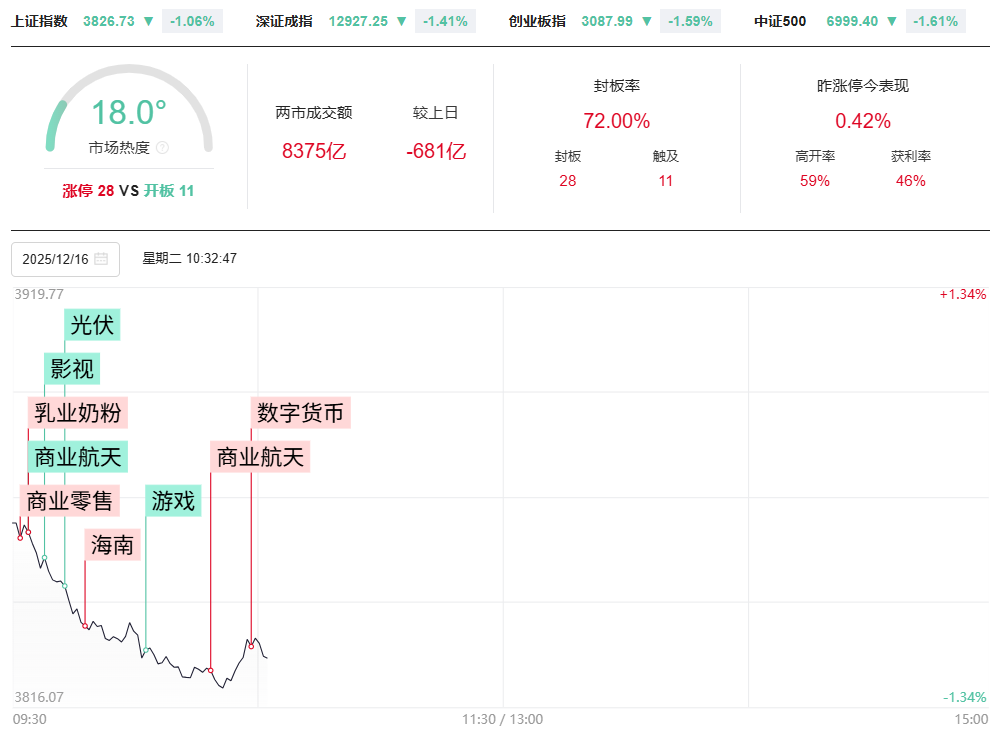This screenshot has height=735, width=1001.
Task: Click the green dot marker under 游戏
Action: point(146,650)
